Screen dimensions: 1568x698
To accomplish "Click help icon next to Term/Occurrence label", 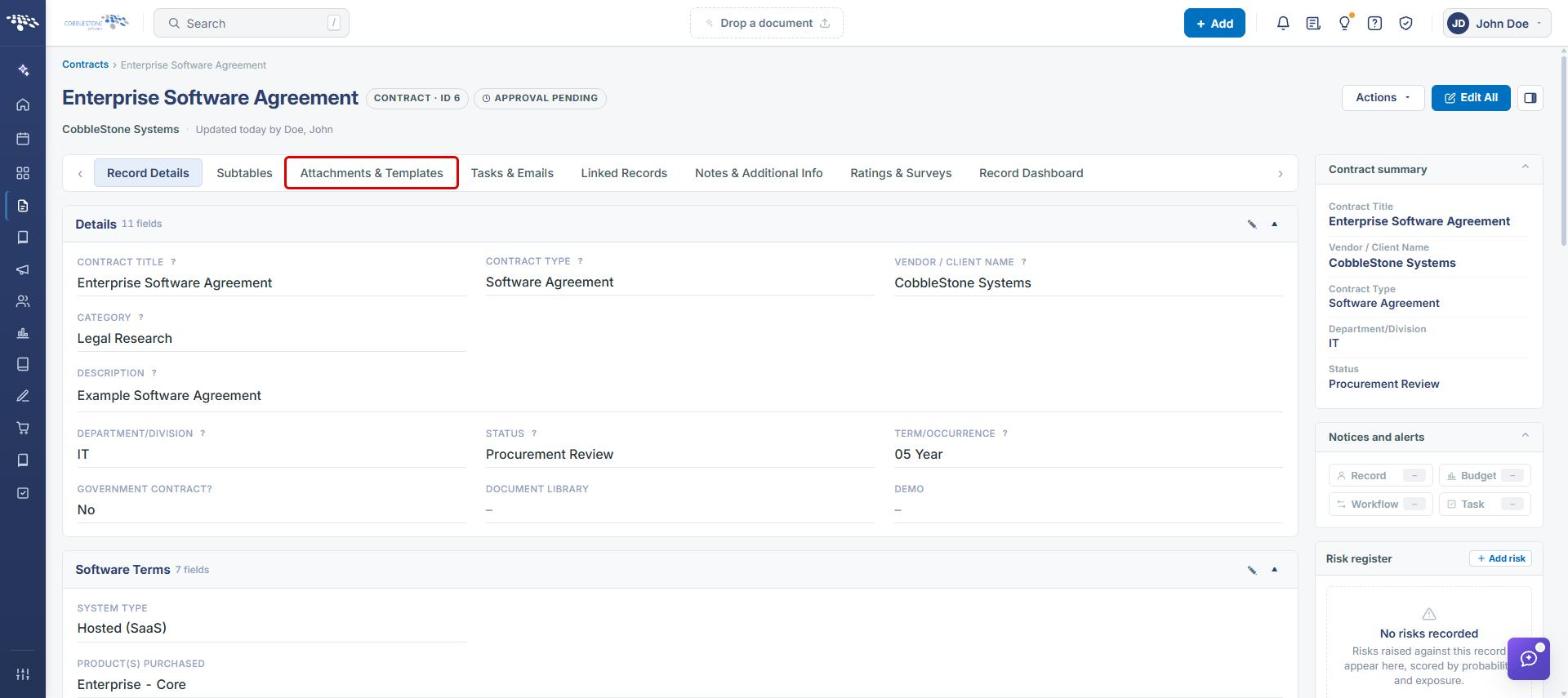I will [1005, 434].
